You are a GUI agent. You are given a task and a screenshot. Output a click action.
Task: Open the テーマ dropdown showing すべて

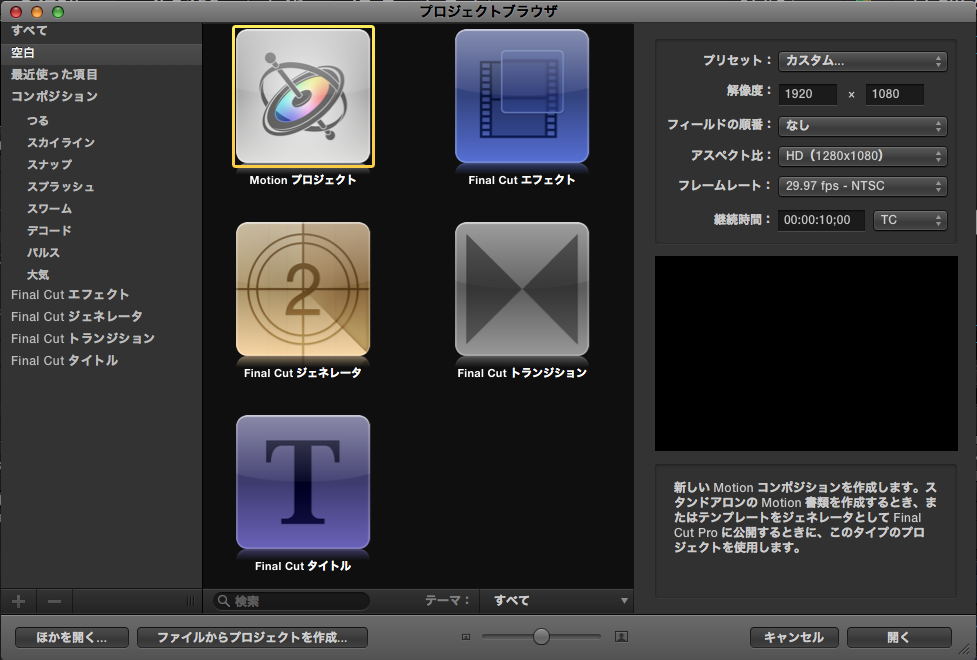556,601
